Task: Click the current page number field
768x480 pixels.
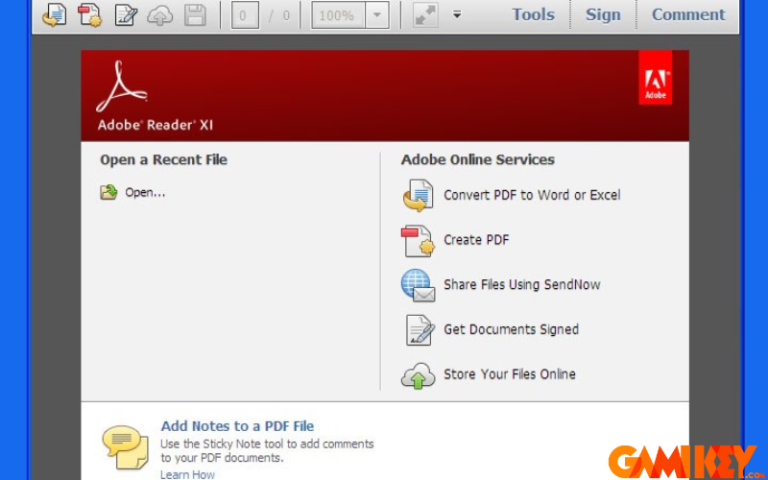Action: coord(244,16)
